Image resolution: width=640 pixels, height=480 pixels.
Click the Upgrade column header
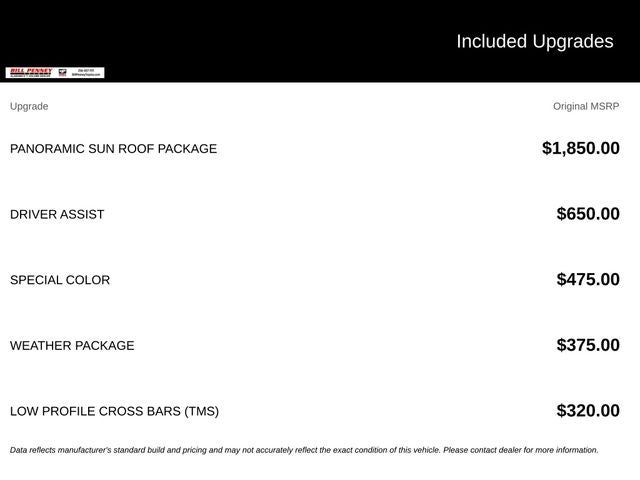pyautogui.click(x=29, y=106)
